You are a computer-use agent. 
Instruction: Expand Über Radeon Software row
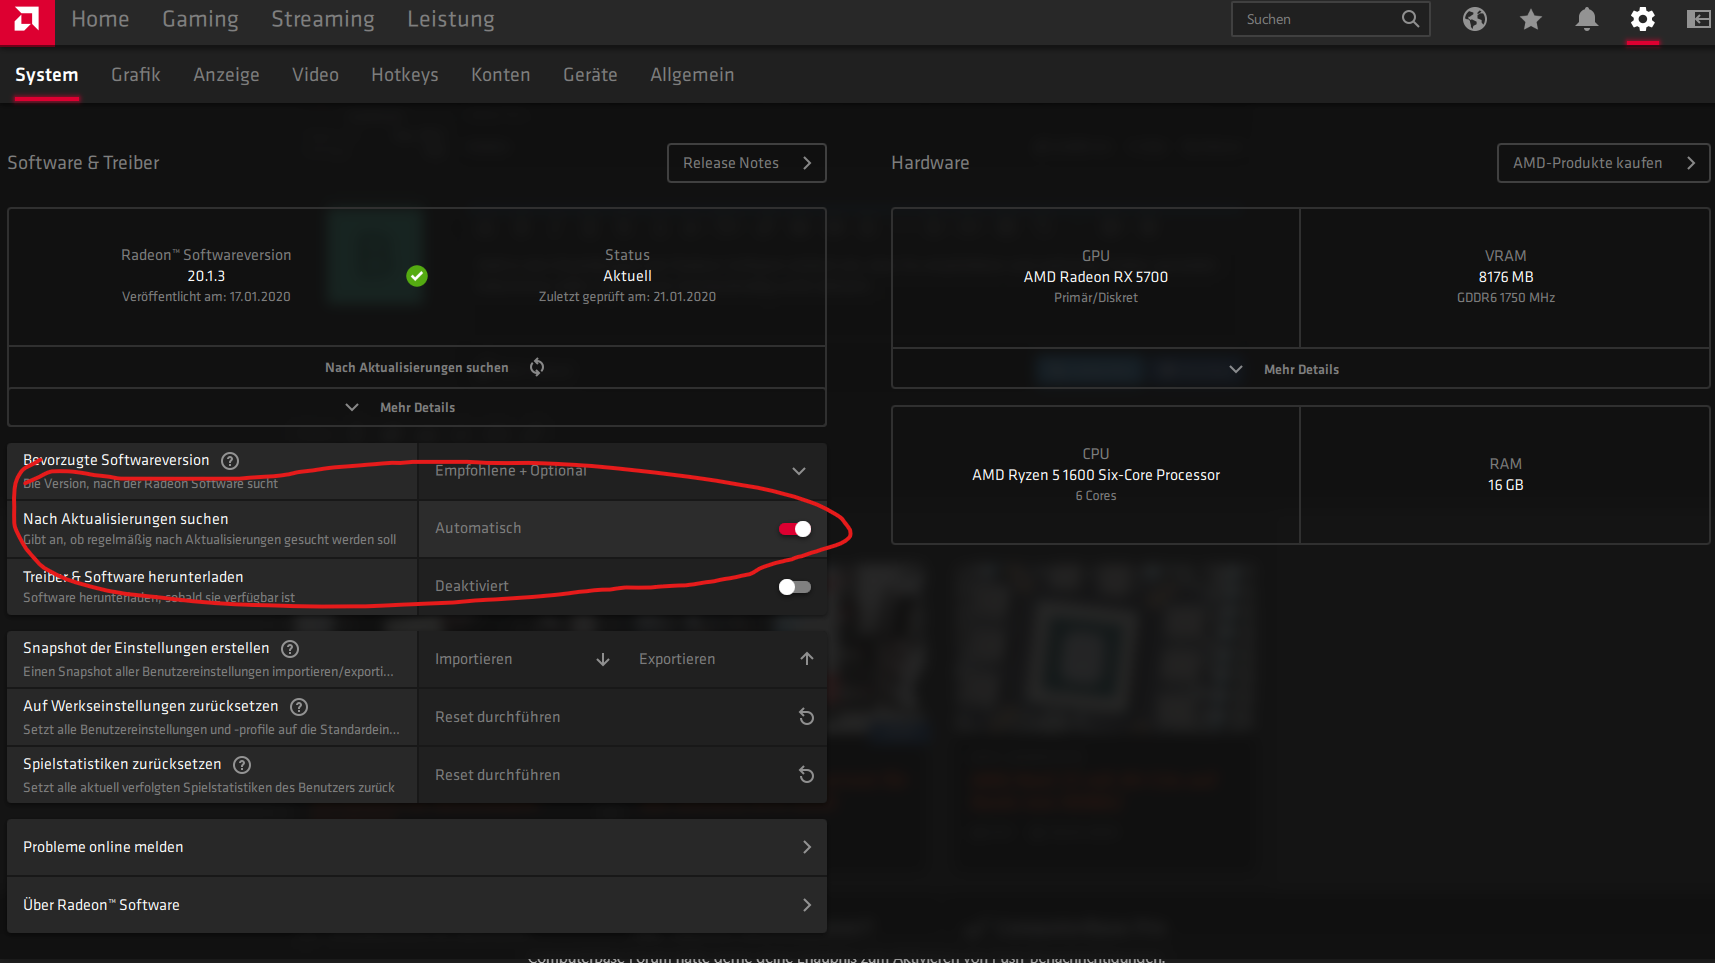coord(417,905)
